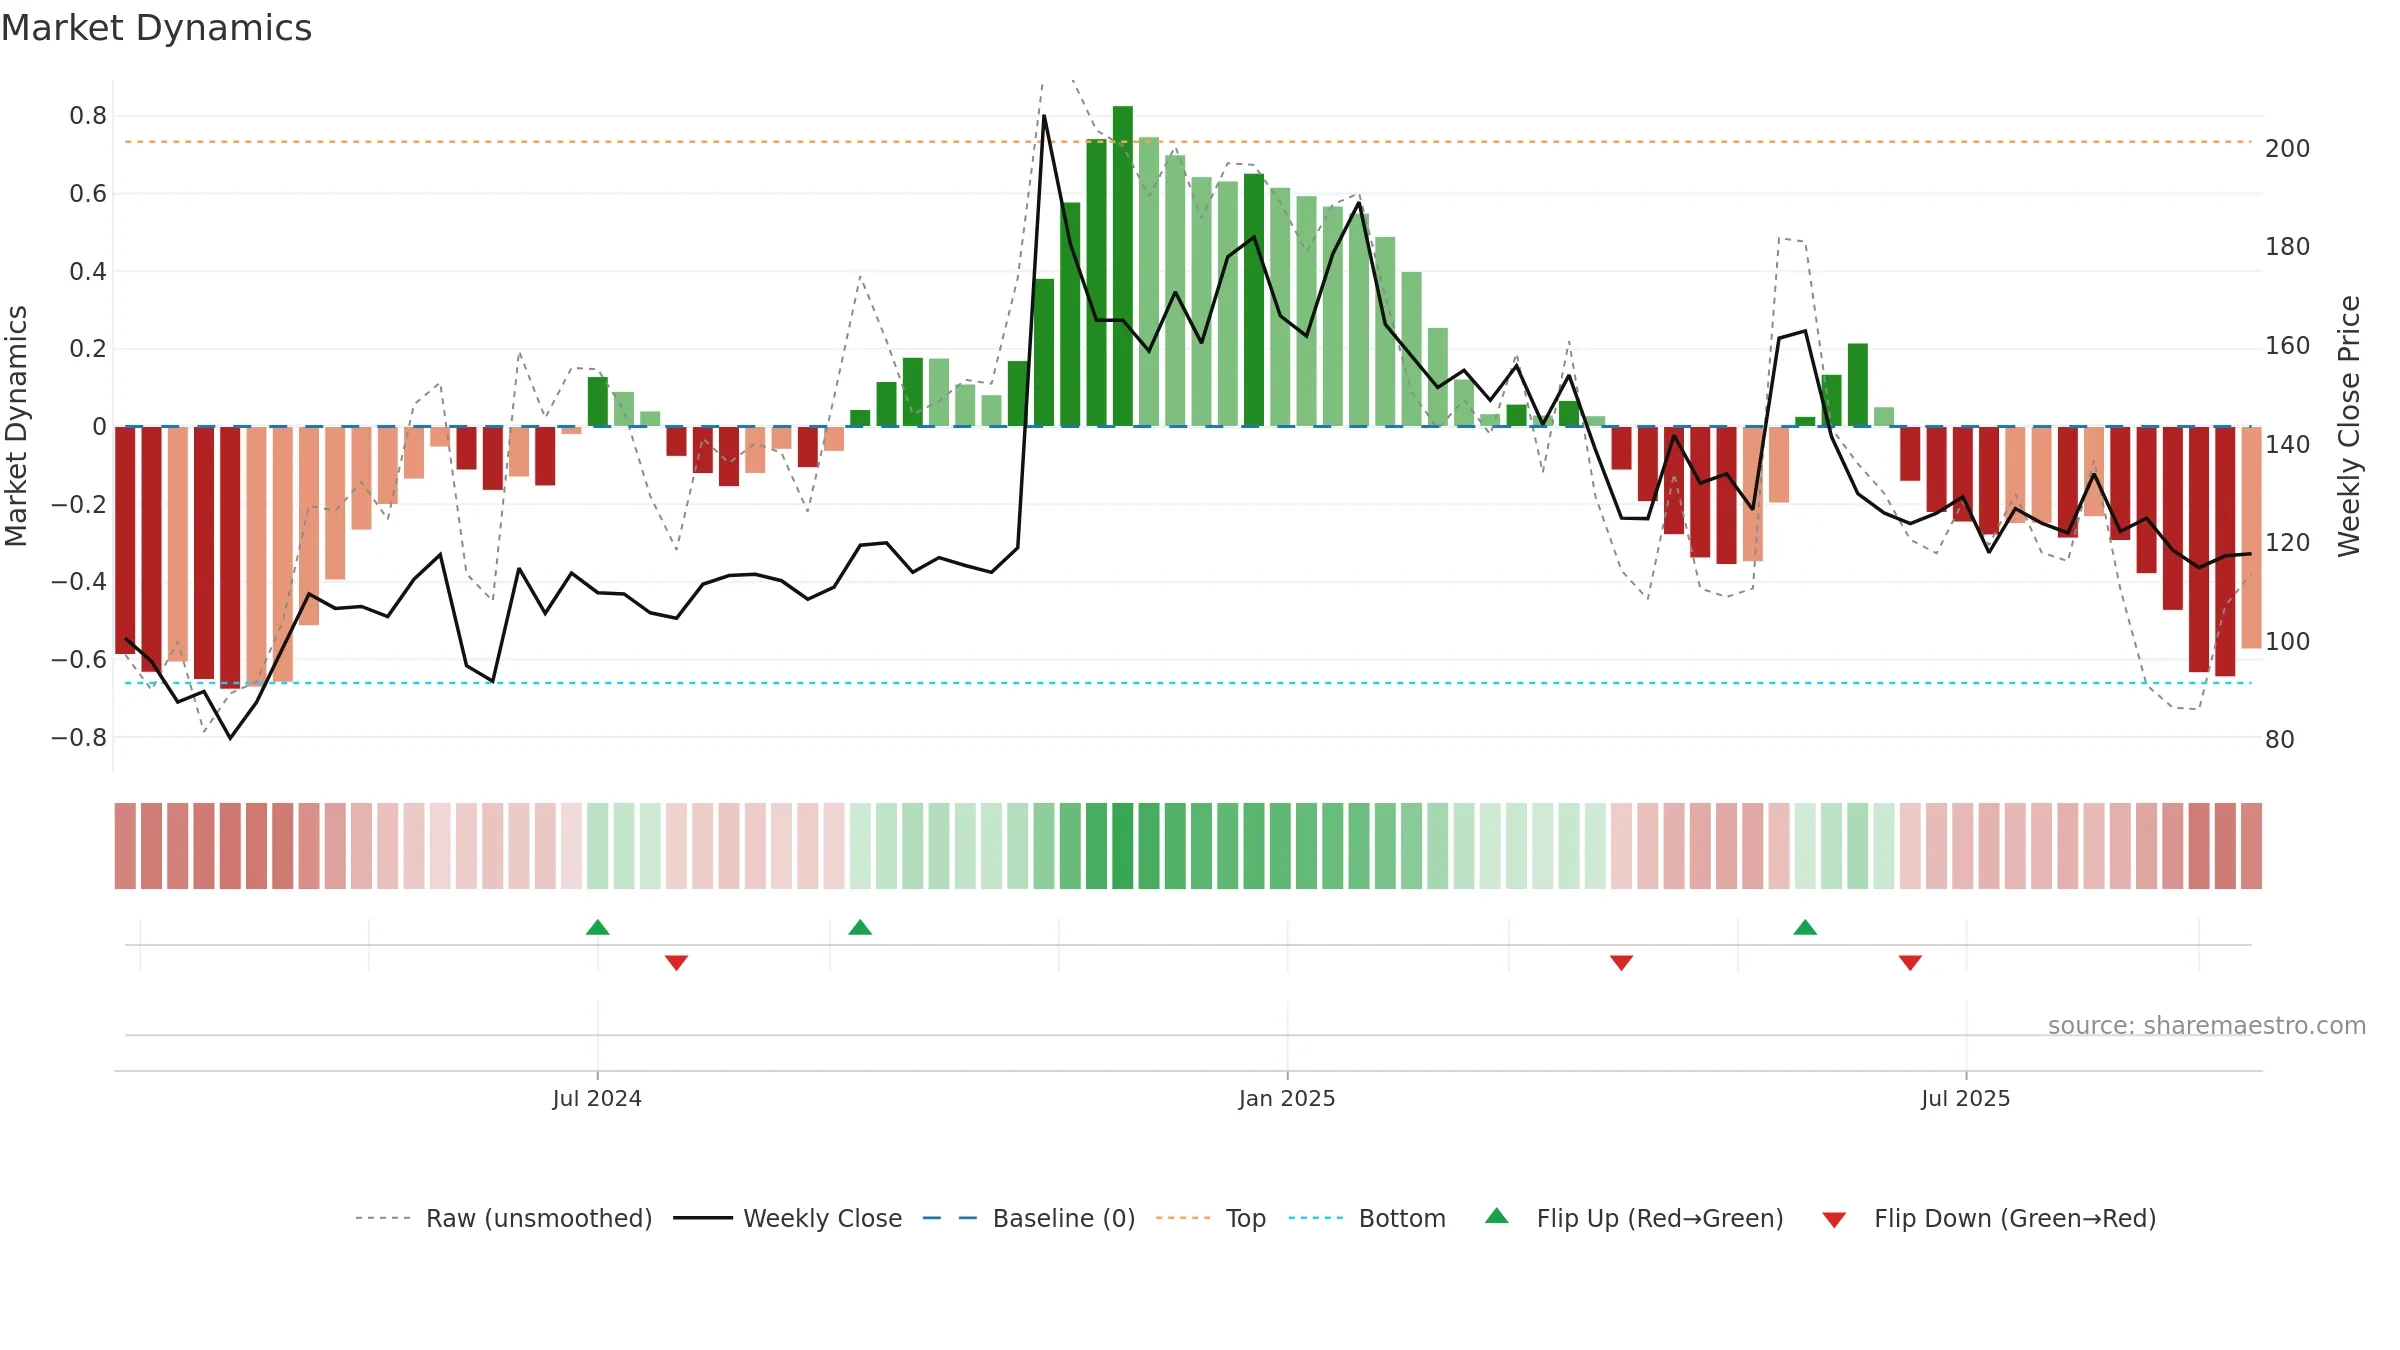The image size is (2400, 1350).
Task: Click the vertical Market Dynamics axis title
Action: (x=16, y=426)
